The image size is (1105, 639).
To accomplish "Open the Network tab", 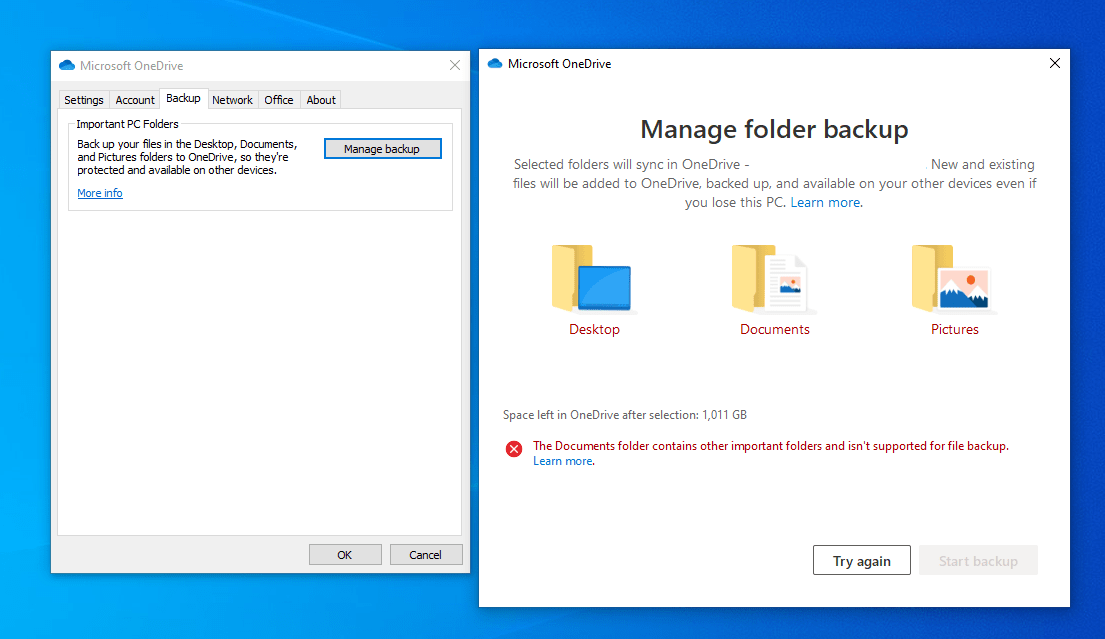I will 232,99.
